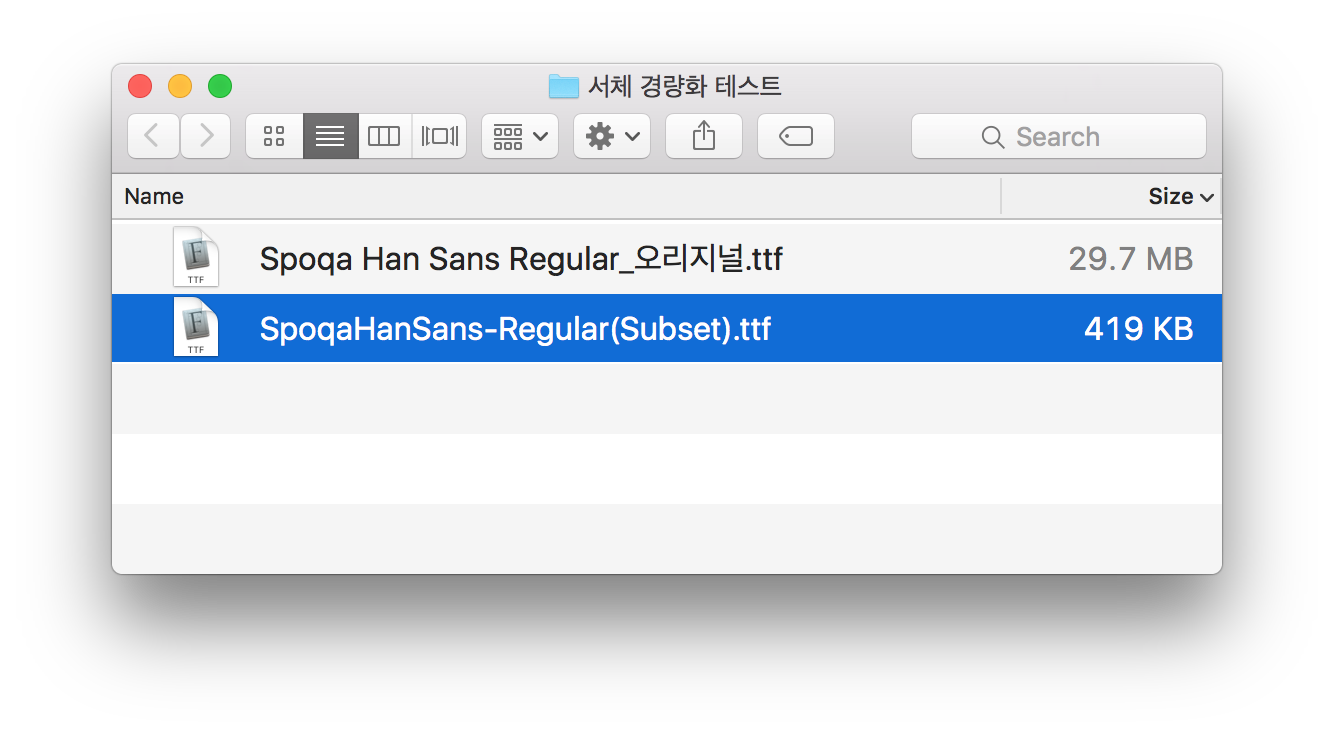1334x734 pixels.
Task: Minimize the Finder window with yellow button
Action: [180, 86]
